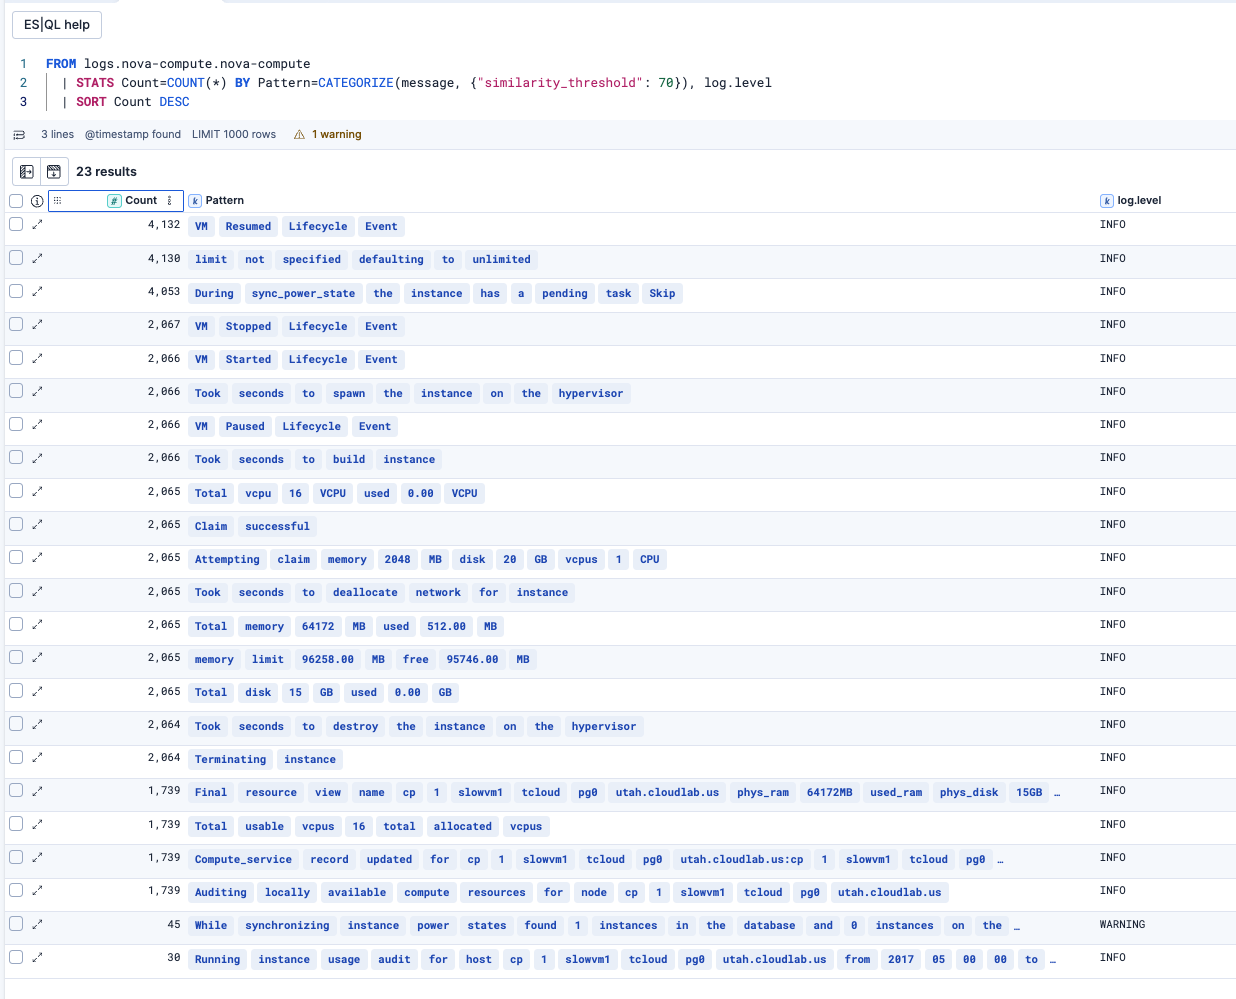Screen dimensions: 1236x999
Task: Expand the VM Stopped Lifecycle Event row
Action: pos(37,324)
